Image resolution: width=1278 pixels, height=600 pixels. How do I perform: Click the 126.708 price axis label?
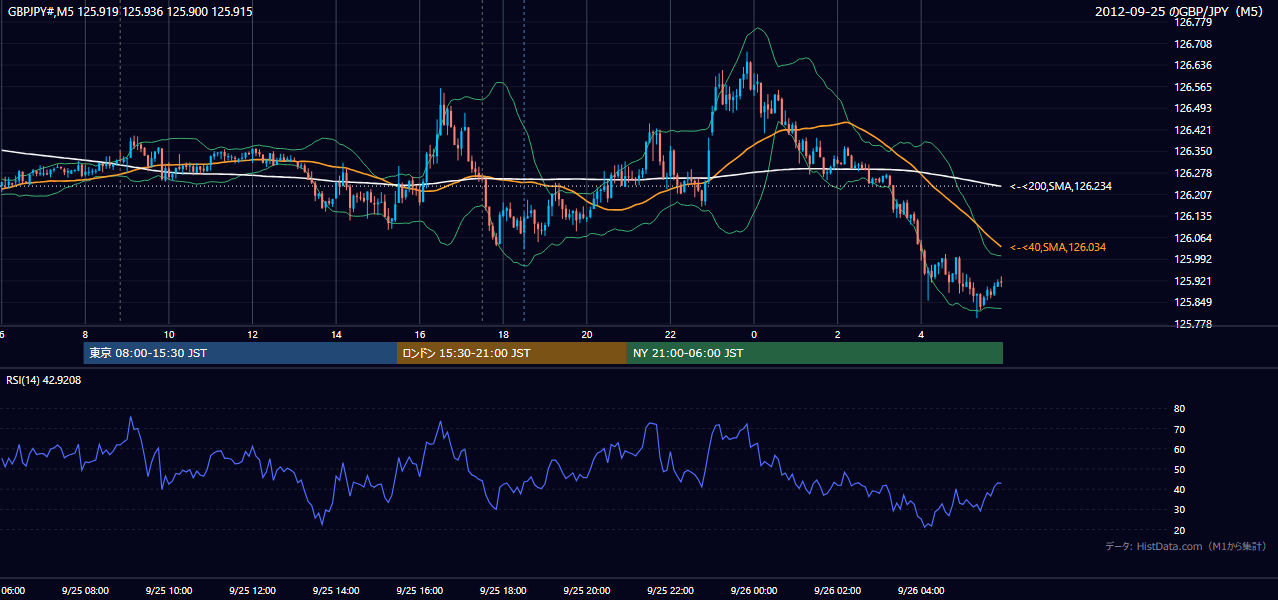click(x=1191, y=44)
